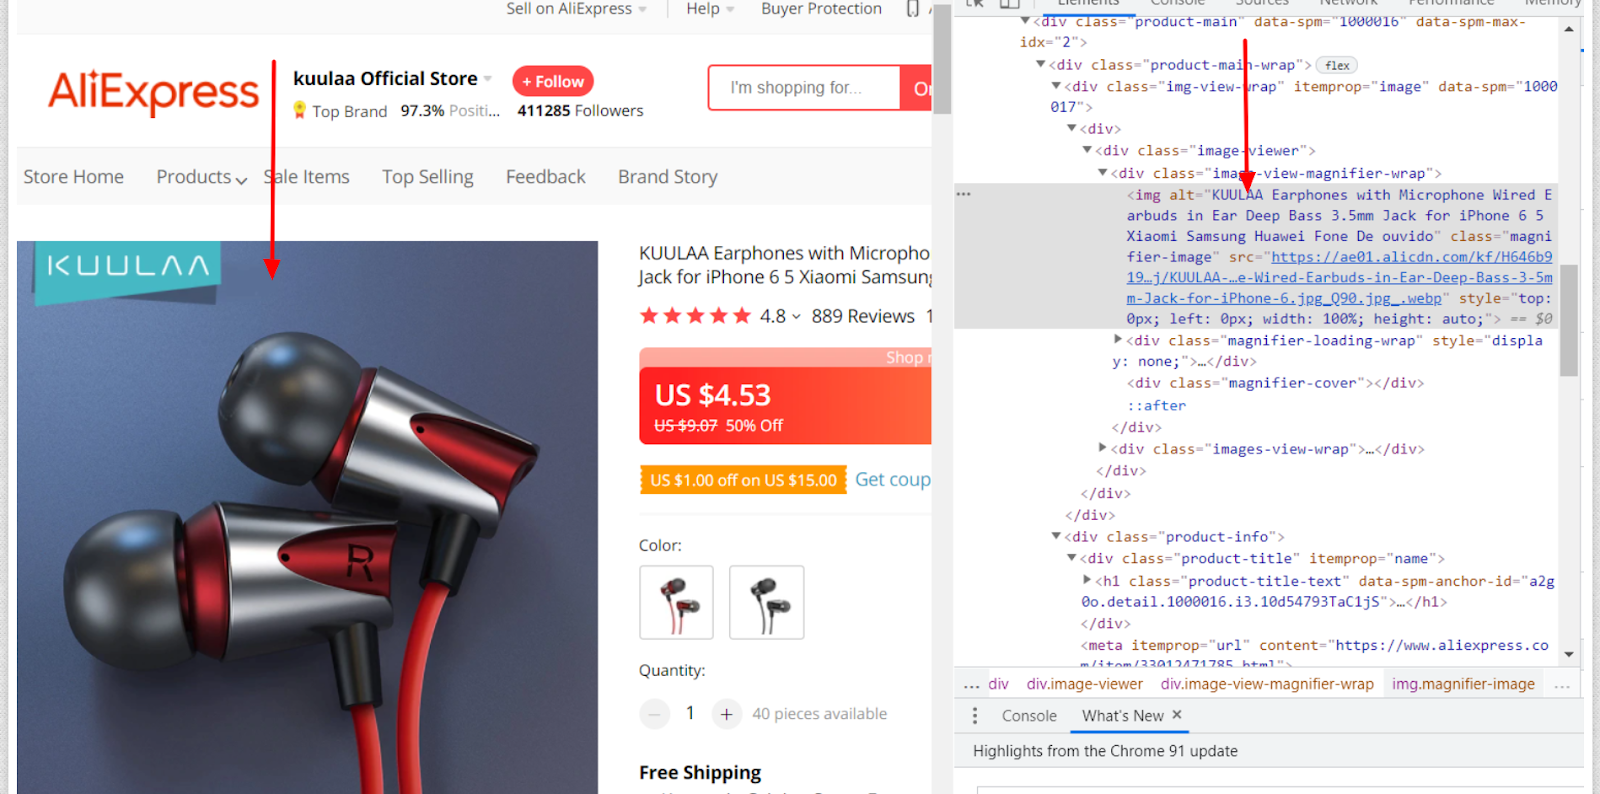Viewport: 1600px width, 794px height.
Task: Collapse the image-view-magnifier-wrap div node
Action: pos(1103,172)
